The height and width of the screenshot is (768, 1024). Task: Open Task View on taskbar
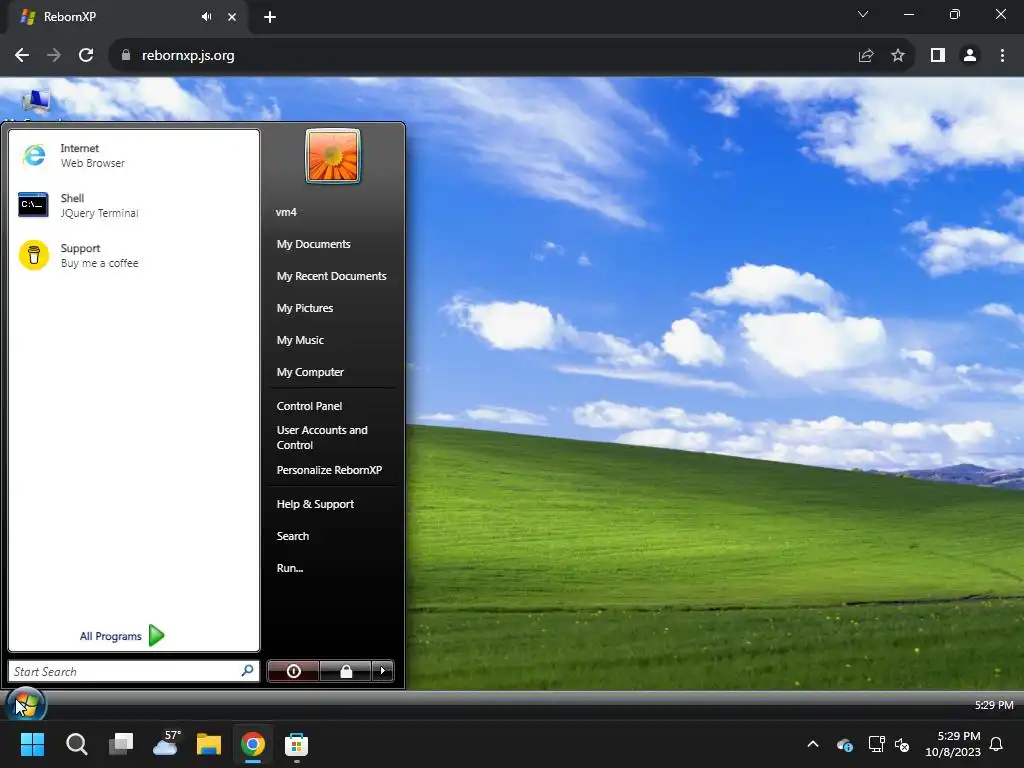121,744
